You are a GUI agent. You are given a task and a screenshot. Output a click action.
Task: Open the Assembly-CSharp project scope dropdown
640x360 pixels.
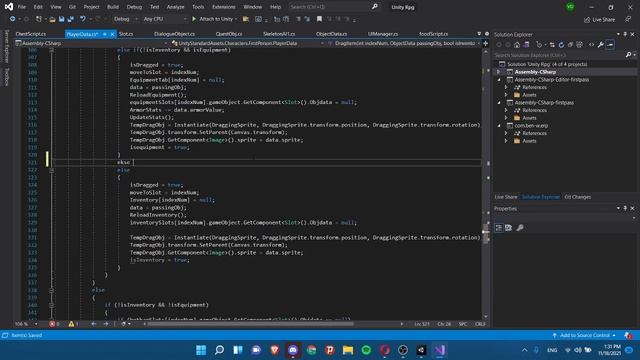click(x=92, y=43)
